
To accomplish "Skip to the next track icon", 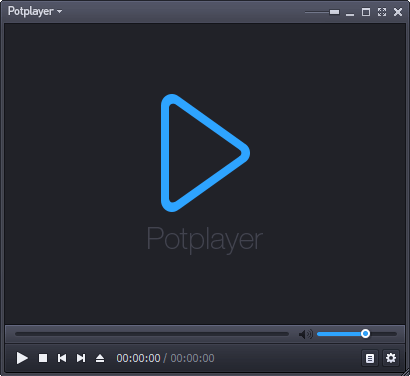I will coord(81,358).
